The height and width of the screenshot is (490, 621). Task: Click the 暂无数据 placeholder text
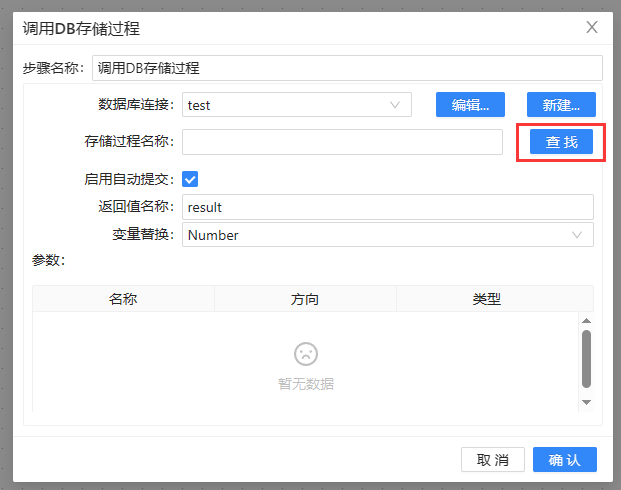click(x=305, y=384)
